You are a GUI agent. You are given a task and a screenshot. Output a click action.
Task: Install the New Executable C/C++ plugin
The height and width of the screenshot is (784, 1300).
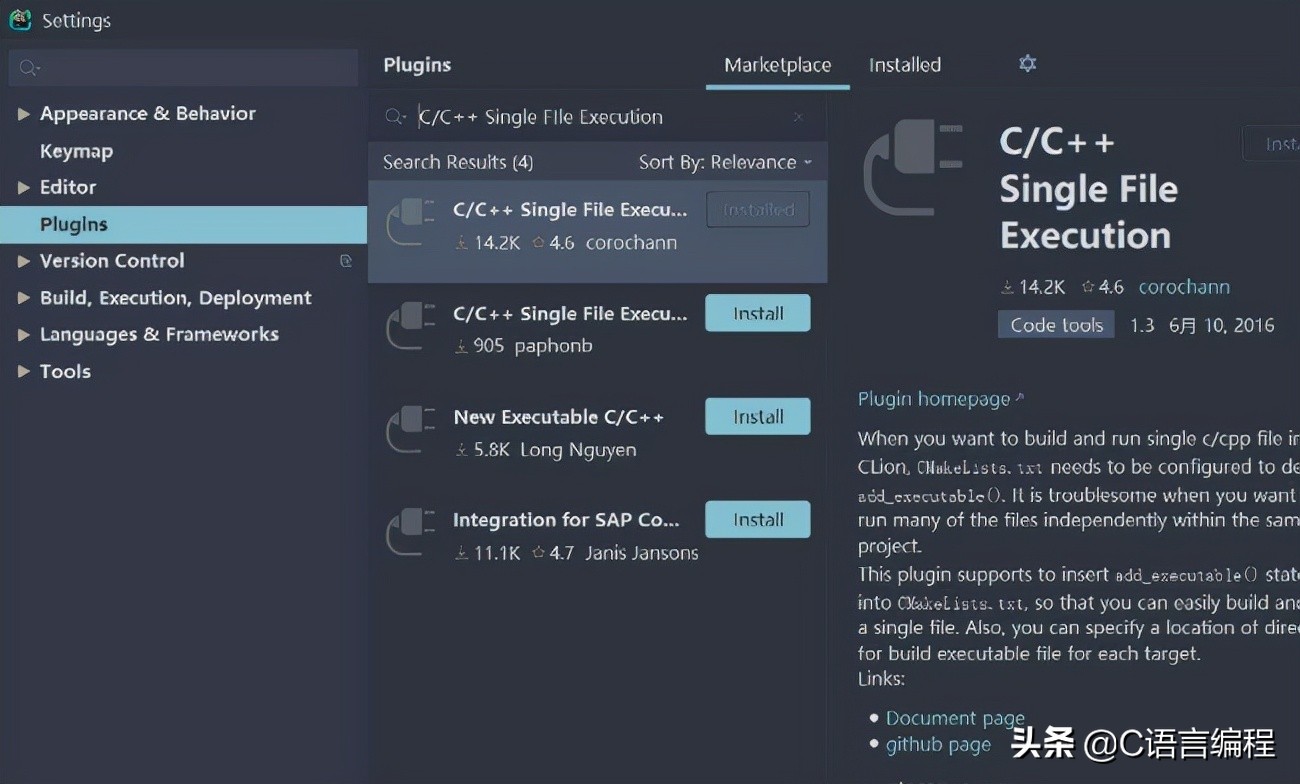(x=758, y=416)
